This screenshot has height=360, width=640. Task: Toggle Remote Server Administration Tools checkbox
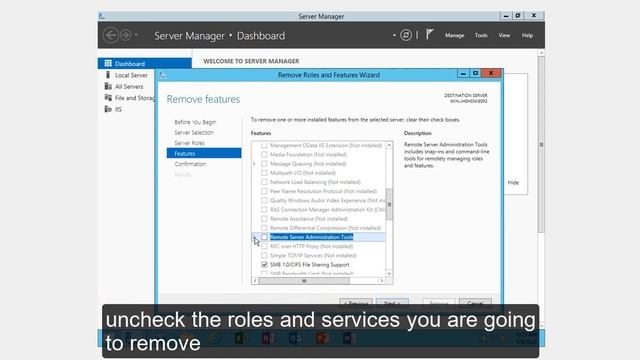point(264,237)
